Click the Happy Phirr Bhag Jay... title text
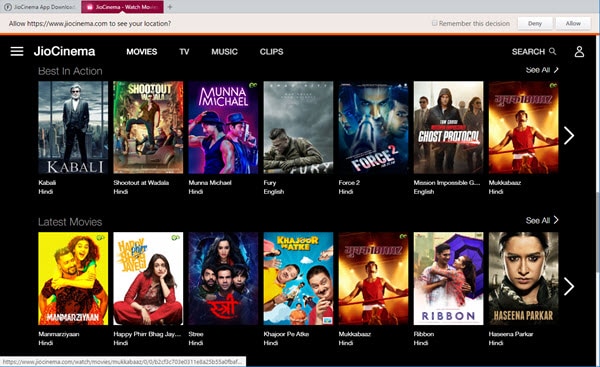Viewport: 600px width, 367px height. 147,334
